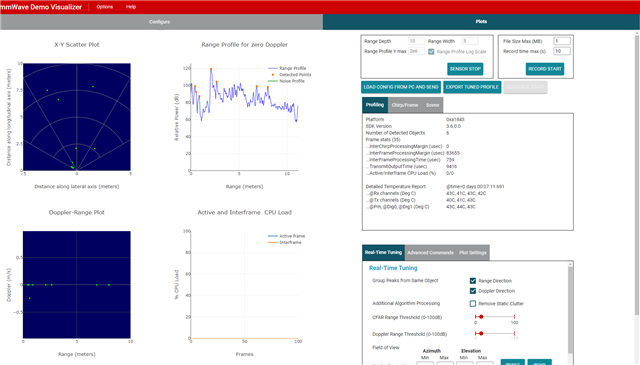Image resolution: width=640 pixels, height=365 pixels.
Task: Click LOAD CONFIG FROM PC AND SEND
Action: tap(401, 87)
